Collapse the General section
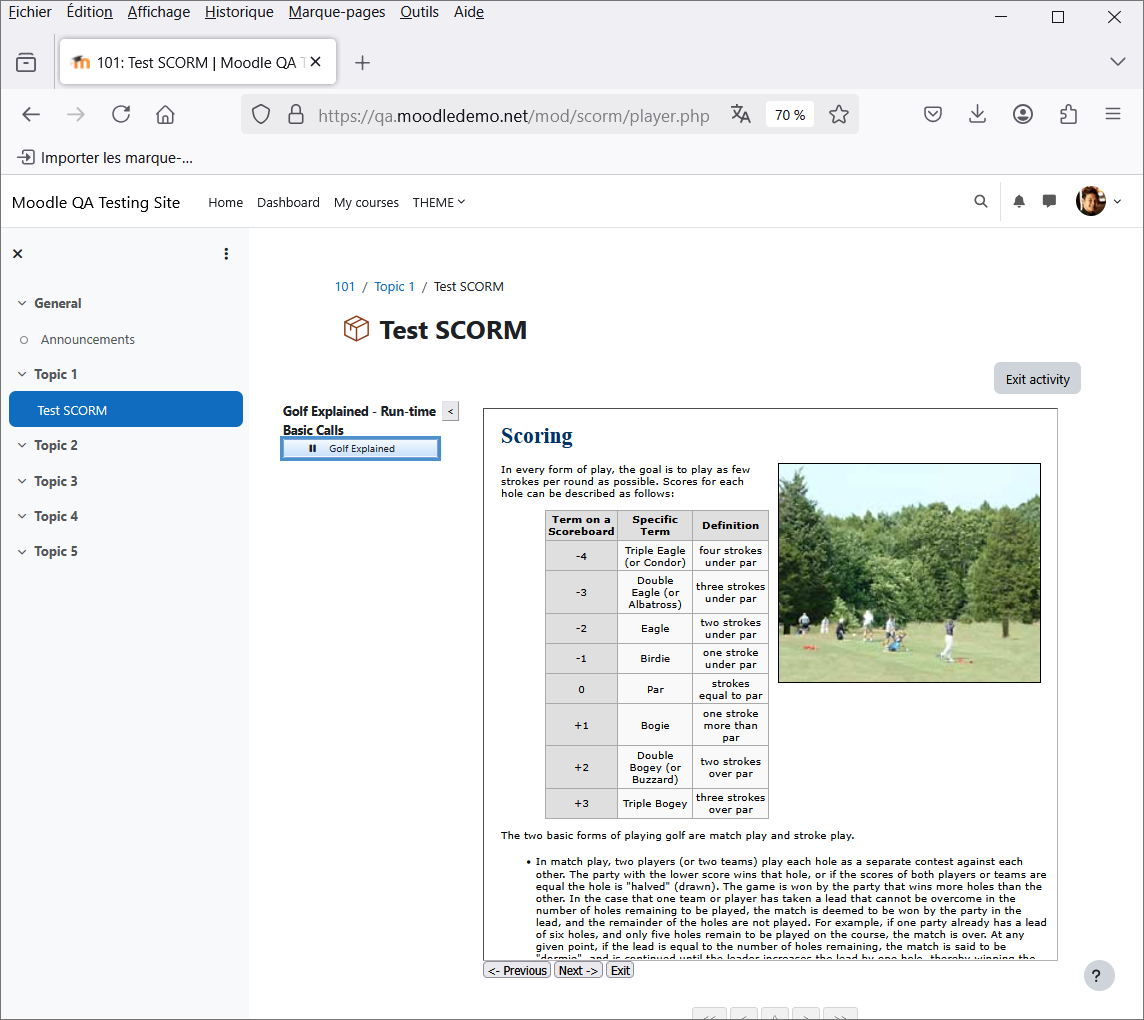This screenshot has height=1020, width=1144. point(22,303)
